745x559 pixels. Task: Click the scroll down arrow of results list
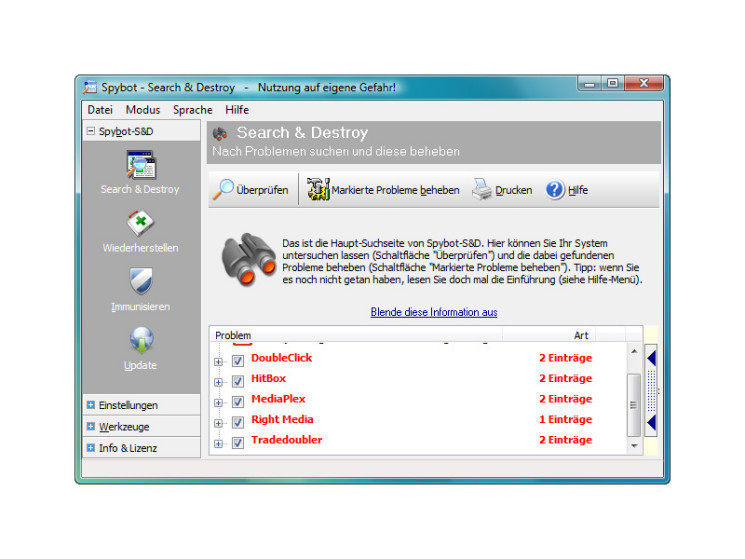[634, 445]
